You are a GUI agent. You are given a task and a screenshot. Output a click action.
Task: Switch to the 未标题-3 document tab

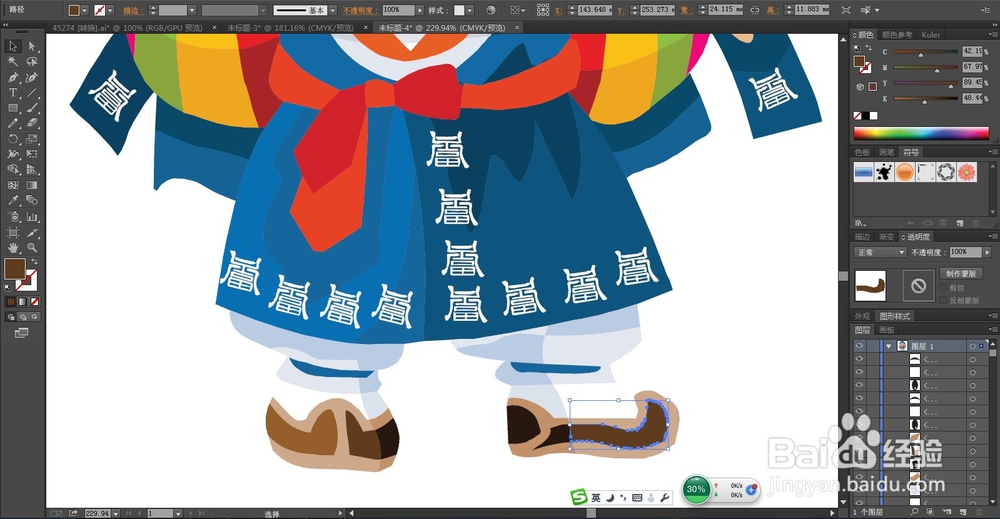[x=290, y=27]
